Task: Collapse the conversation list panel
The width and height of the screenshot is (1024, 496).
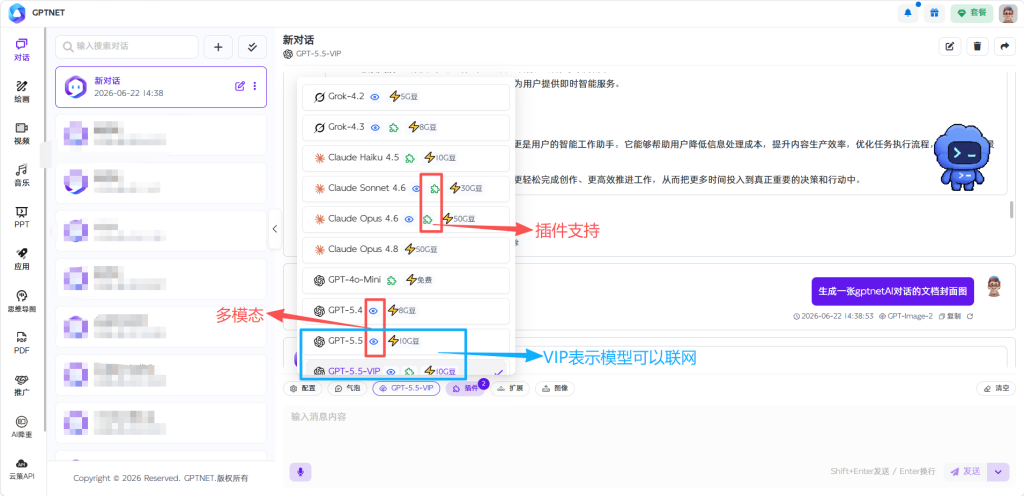Action: coord(275,228)
